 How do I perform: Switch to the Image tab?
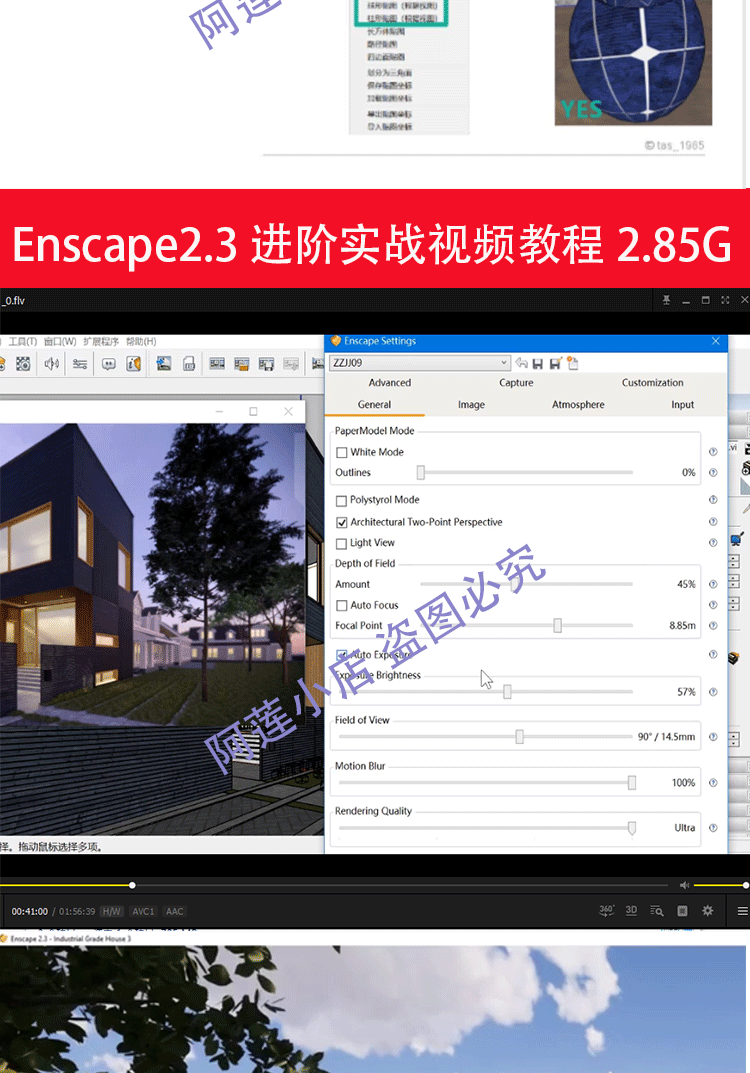[x=471, y=404]
